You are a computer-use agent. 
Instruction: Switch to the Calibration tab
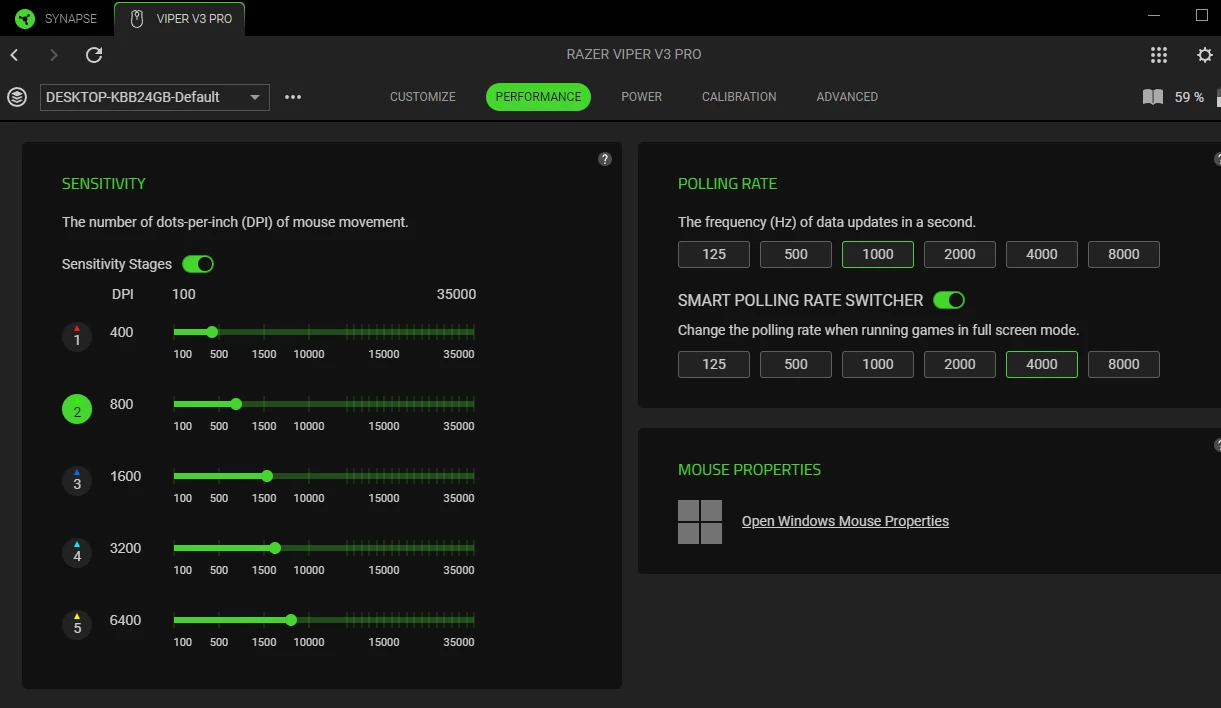click(x=739, y=97)
